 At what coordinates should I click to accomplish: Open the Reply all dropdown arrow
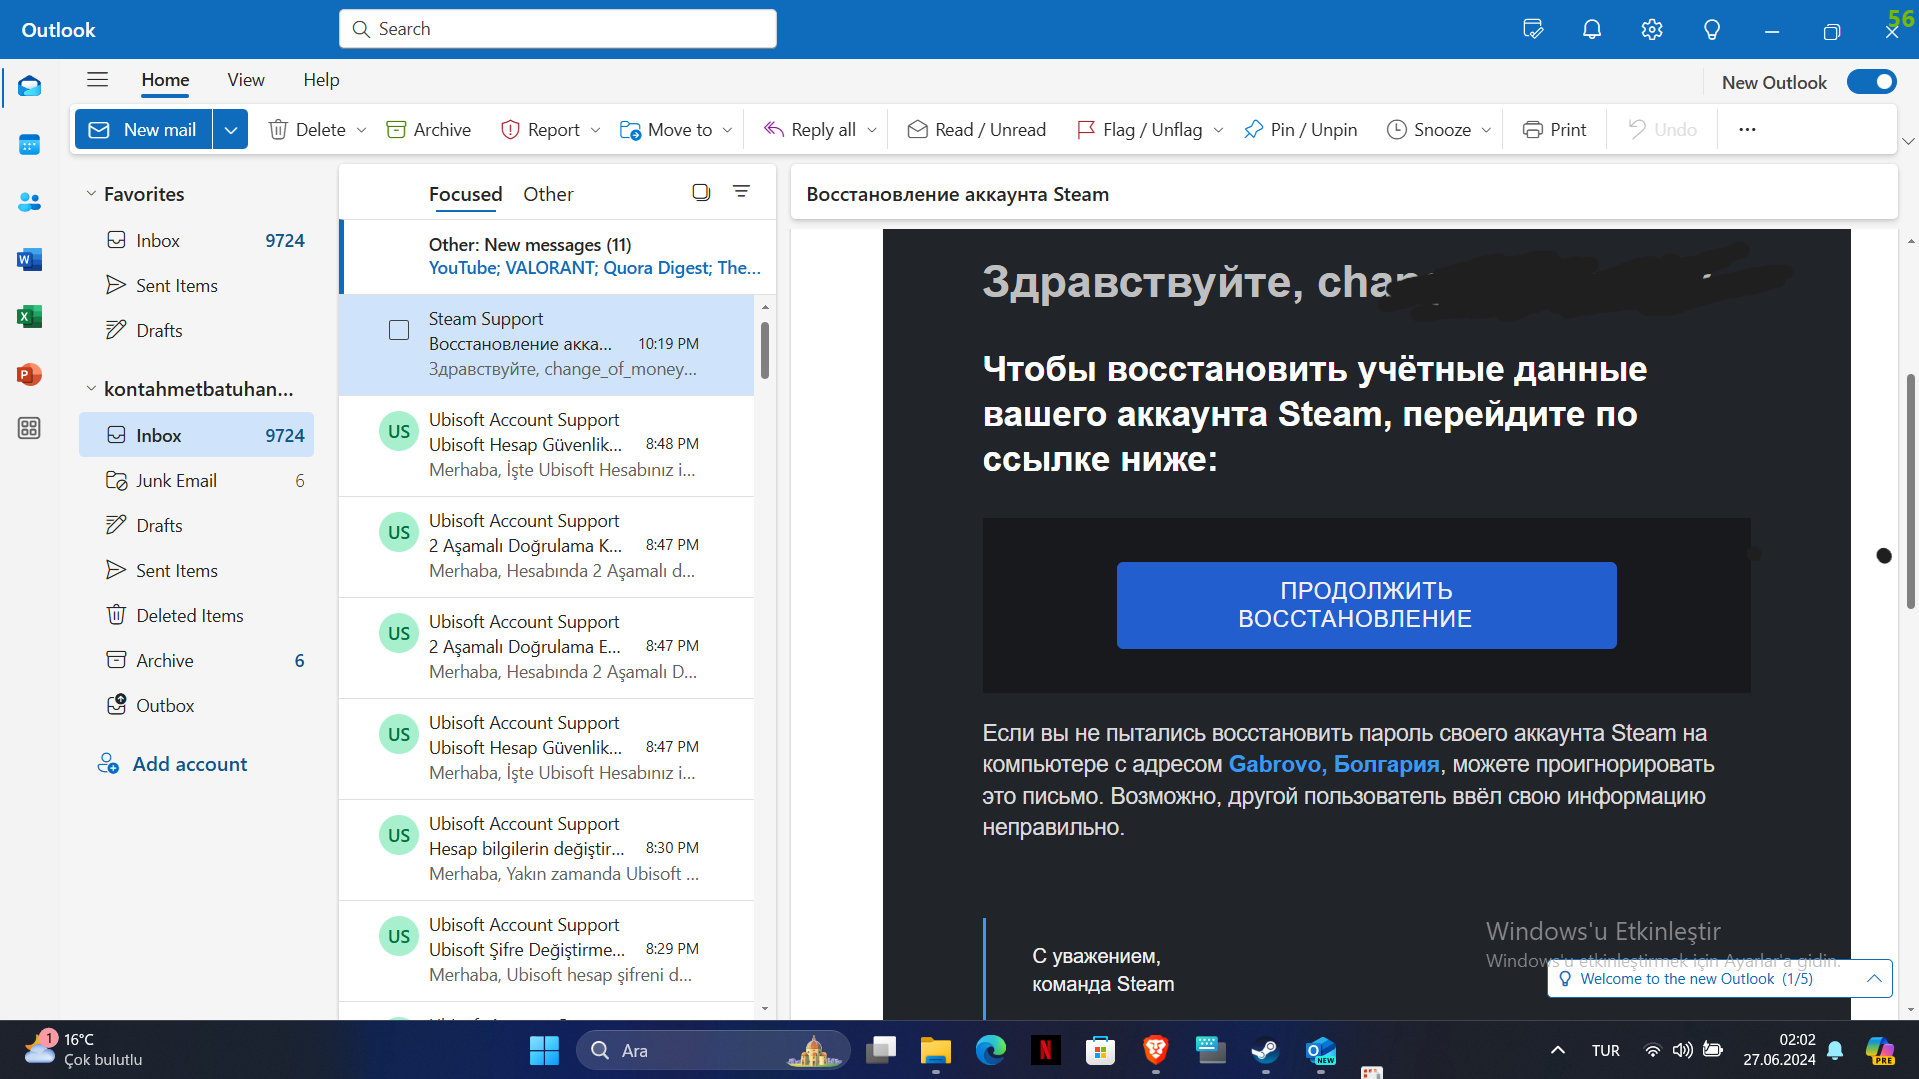pos(872,130)
